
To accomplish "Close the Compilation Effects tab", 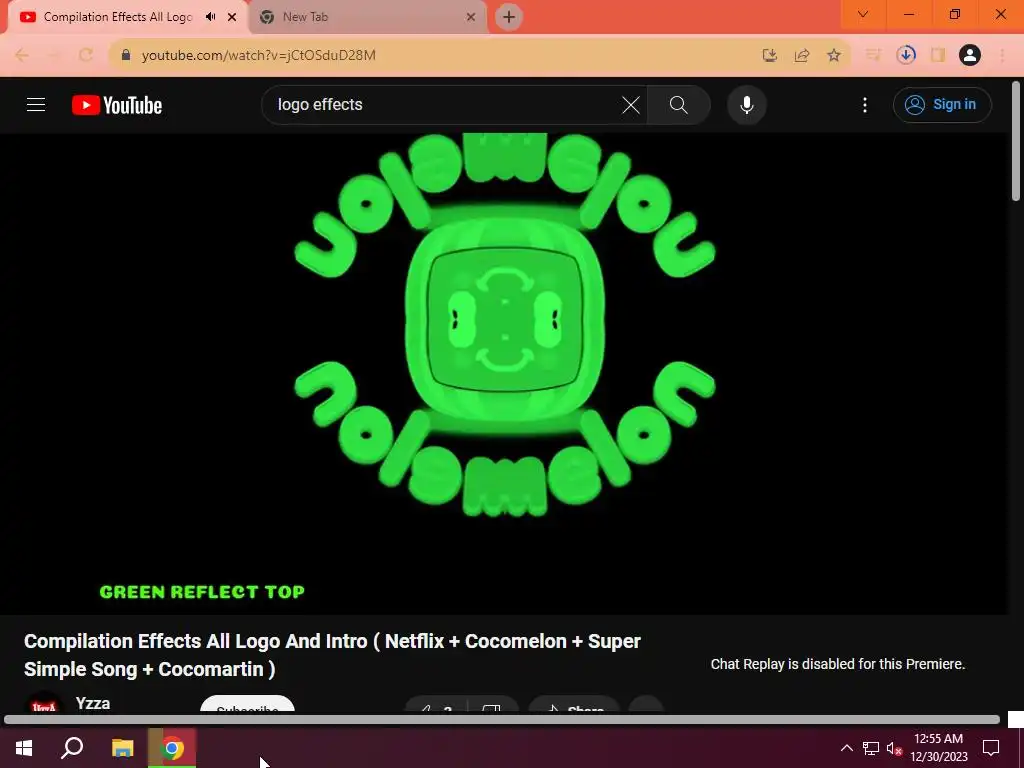I will [232, 17].
